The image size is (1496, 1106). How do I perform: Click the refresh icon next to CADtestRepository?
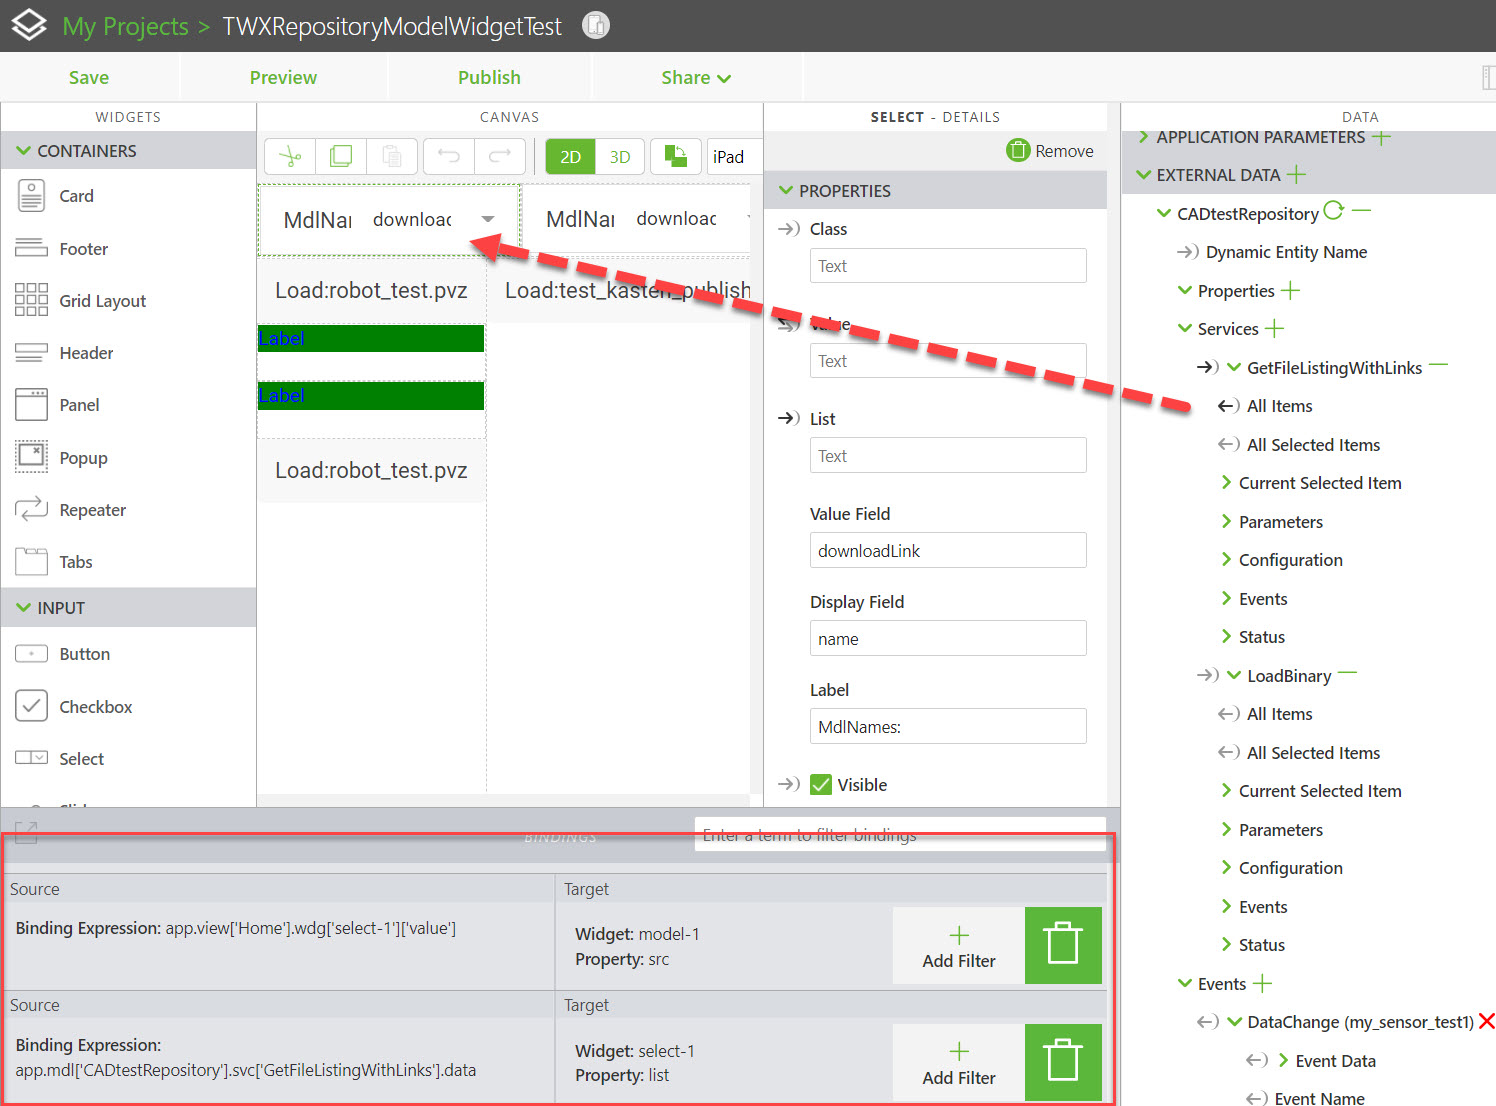click(x=1333, y=211)
